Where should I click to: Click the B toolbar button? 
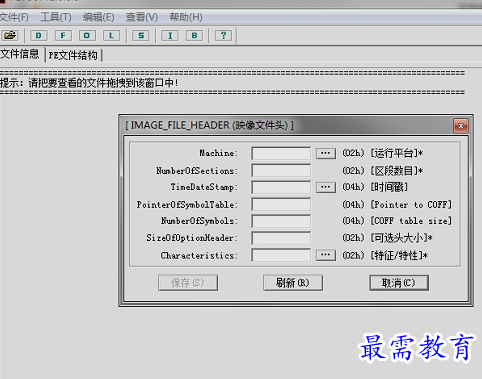coord(194,35)
